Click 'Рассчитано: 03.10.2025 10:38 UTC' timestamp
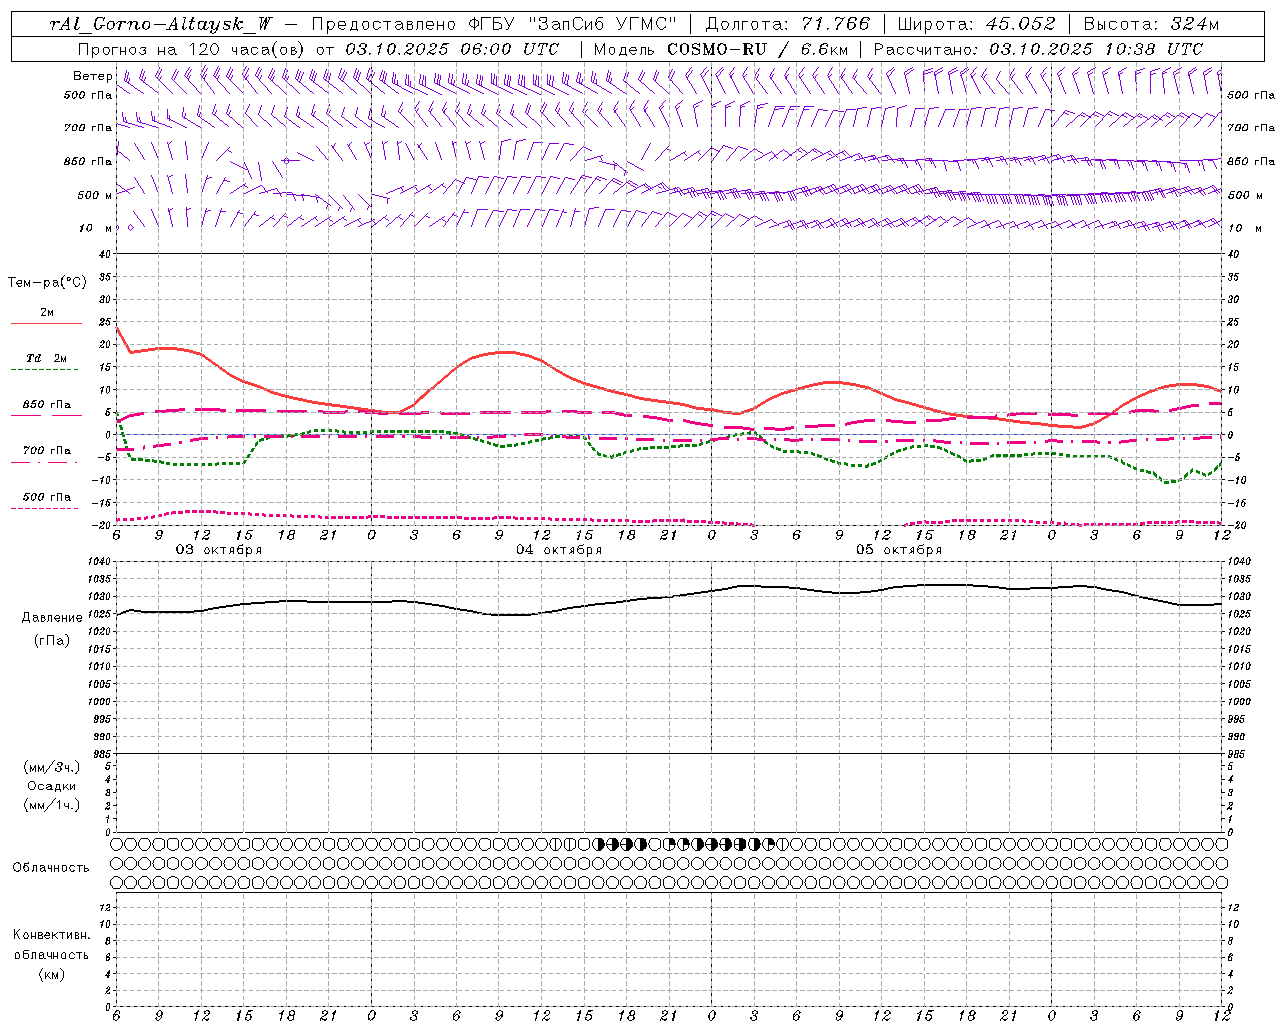 (x=1038, y=49)
